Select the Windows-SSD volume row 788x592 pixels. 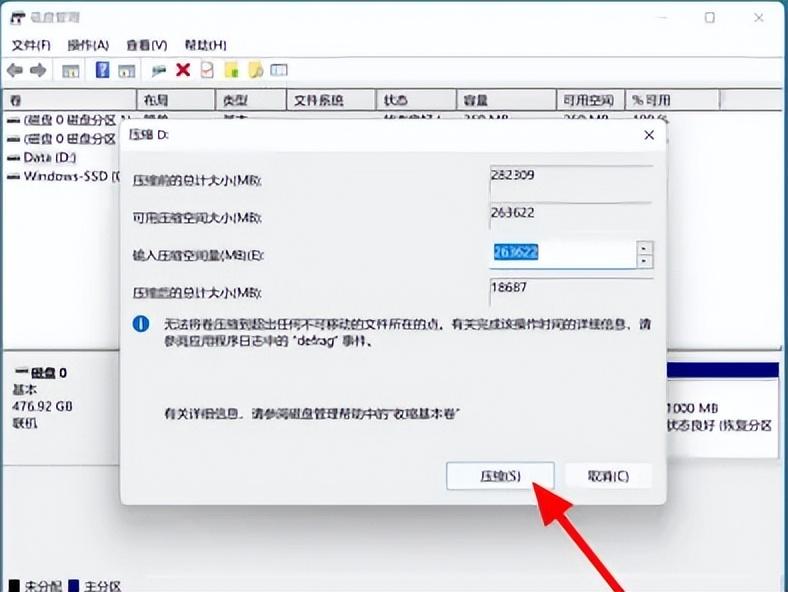62,176
